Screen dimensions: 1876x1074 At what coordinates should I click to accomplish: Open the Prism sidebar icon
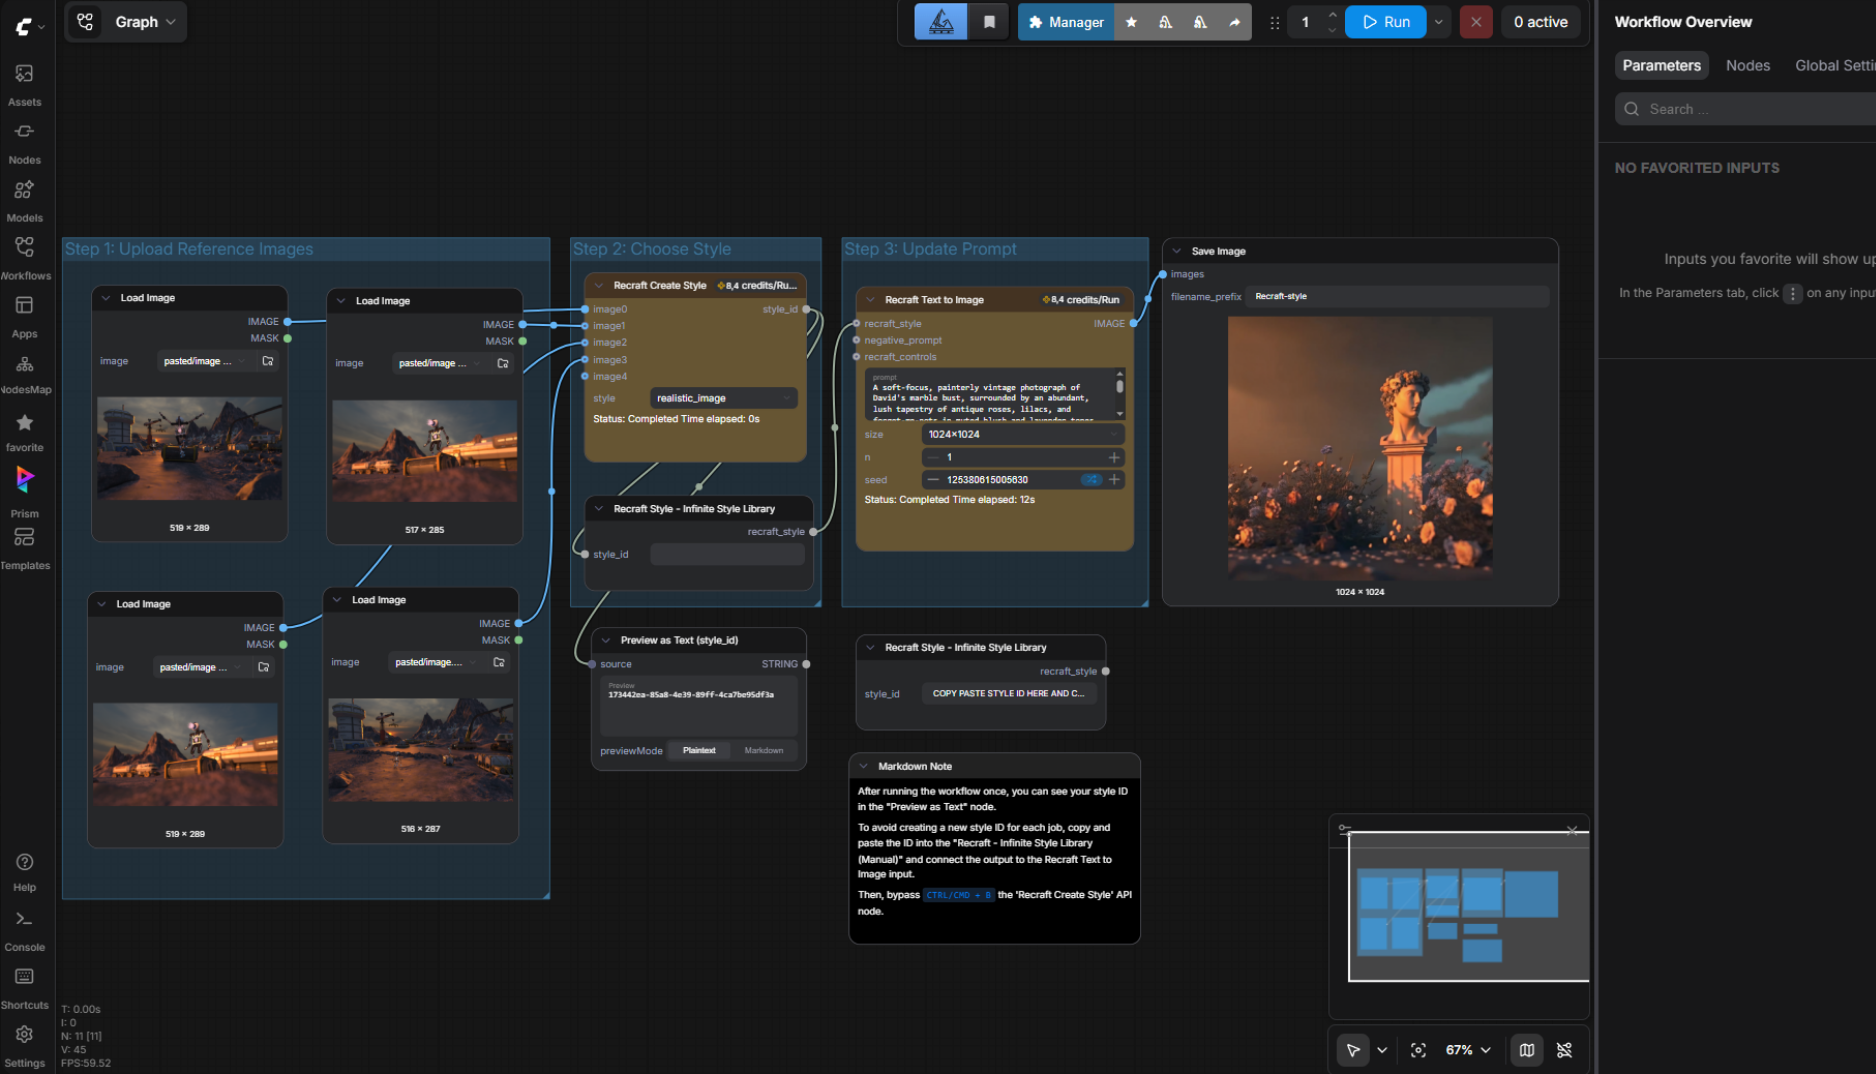click(24, 490)
